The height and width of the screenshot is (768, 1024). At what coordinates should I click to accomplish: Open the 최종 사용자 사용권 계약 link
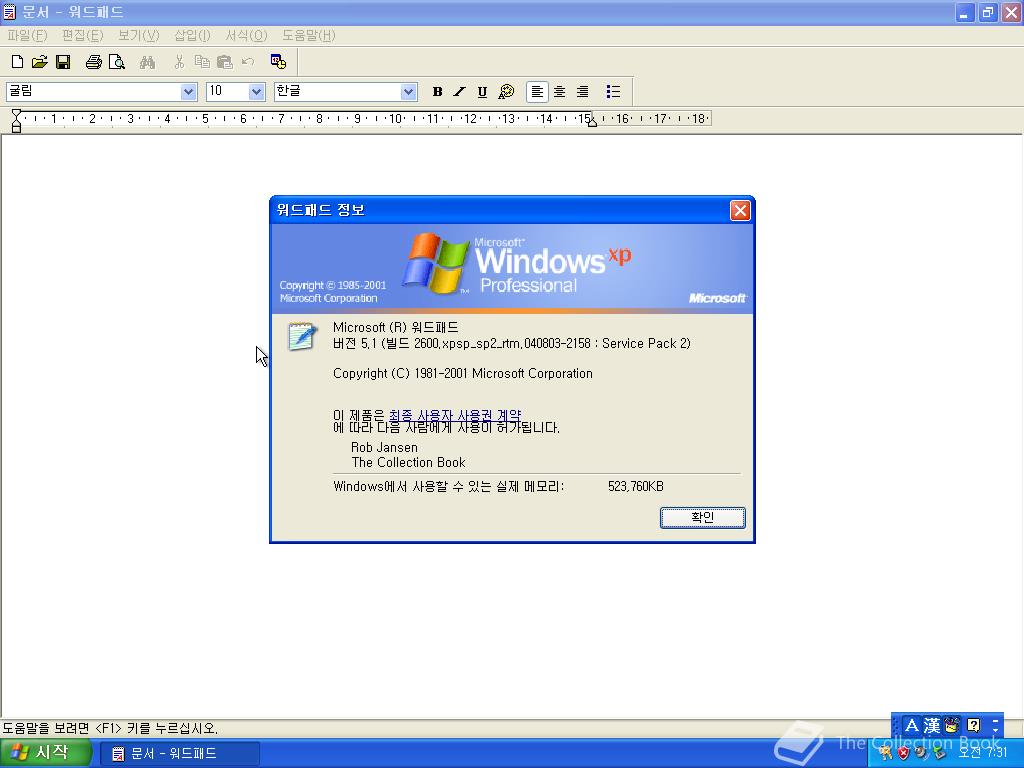(455, 415)
